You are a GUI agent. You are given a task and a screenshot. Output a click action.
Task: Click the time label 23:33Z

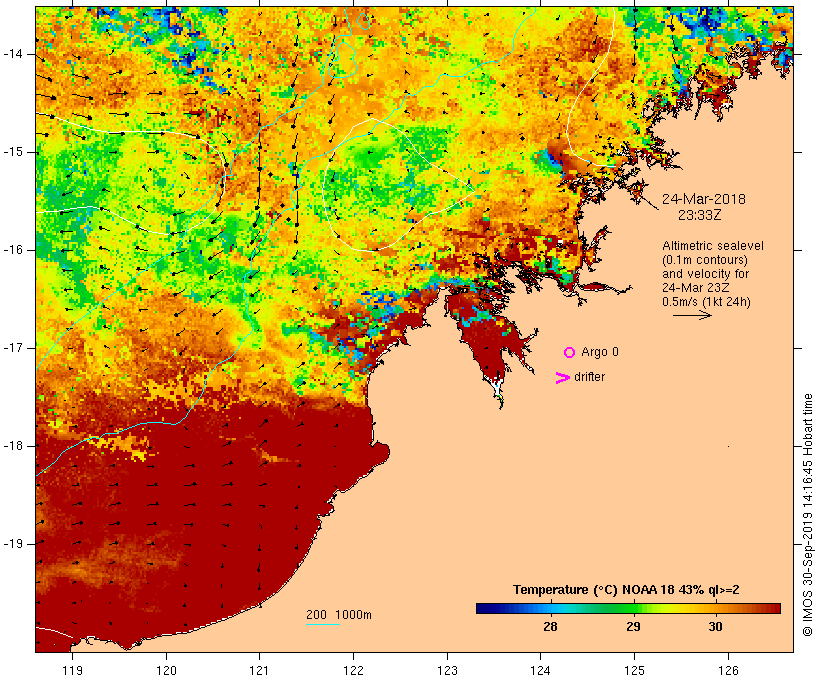tap(700, 215)
